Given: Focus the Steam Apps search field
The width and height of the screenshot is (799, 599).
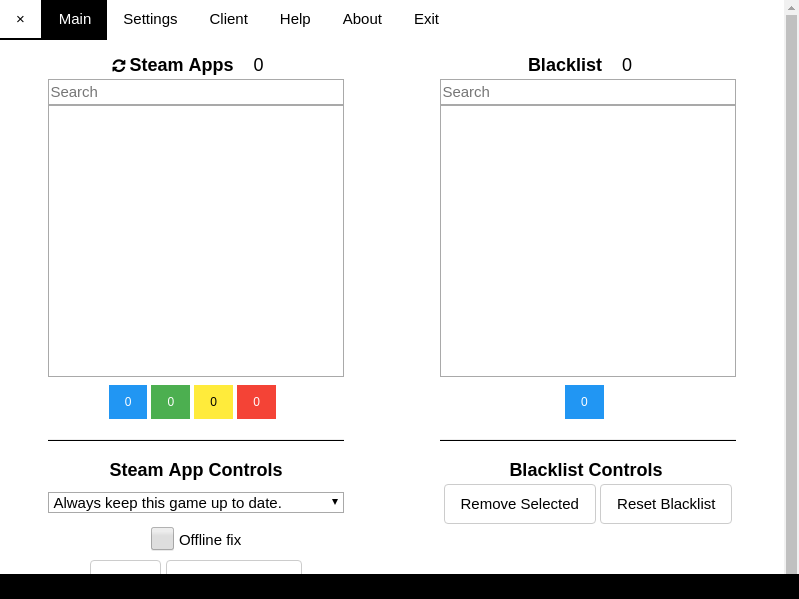Looking at the screenshot, I should [x=196, y=92].
